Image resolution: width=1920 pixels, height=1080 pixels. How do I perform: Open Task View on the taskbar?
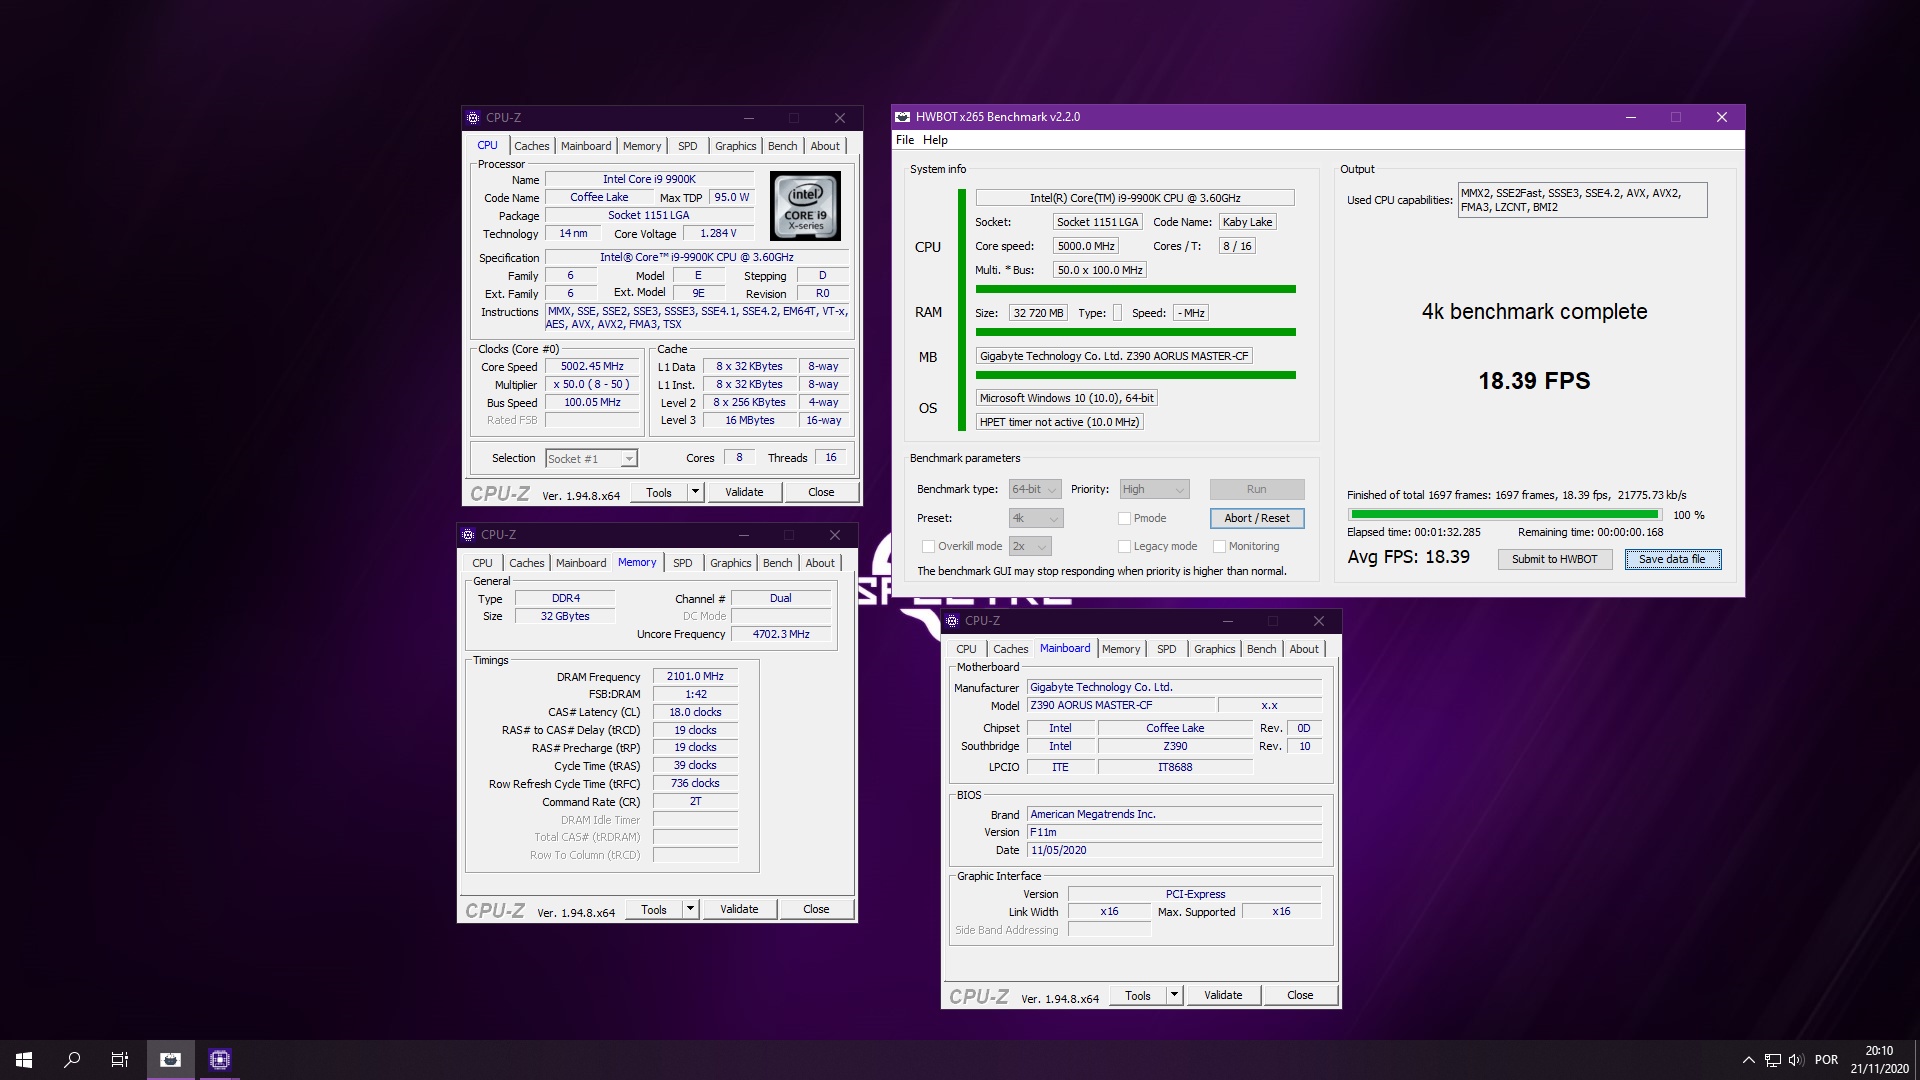point(120,1060)
